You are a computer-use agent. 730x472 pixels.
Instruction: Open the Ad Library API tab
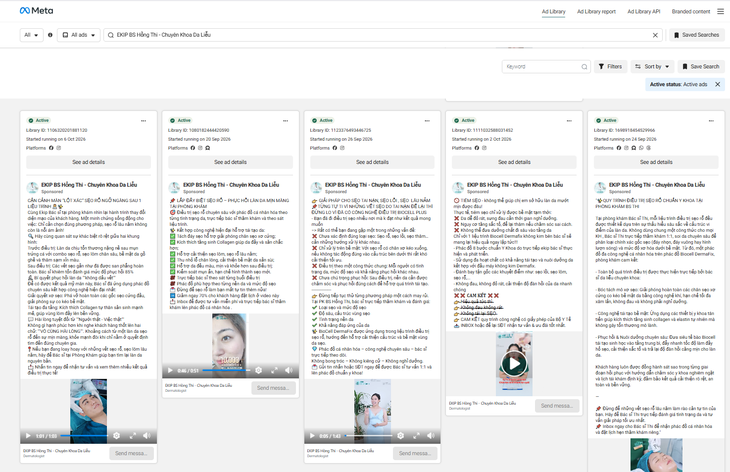point(643,12)
